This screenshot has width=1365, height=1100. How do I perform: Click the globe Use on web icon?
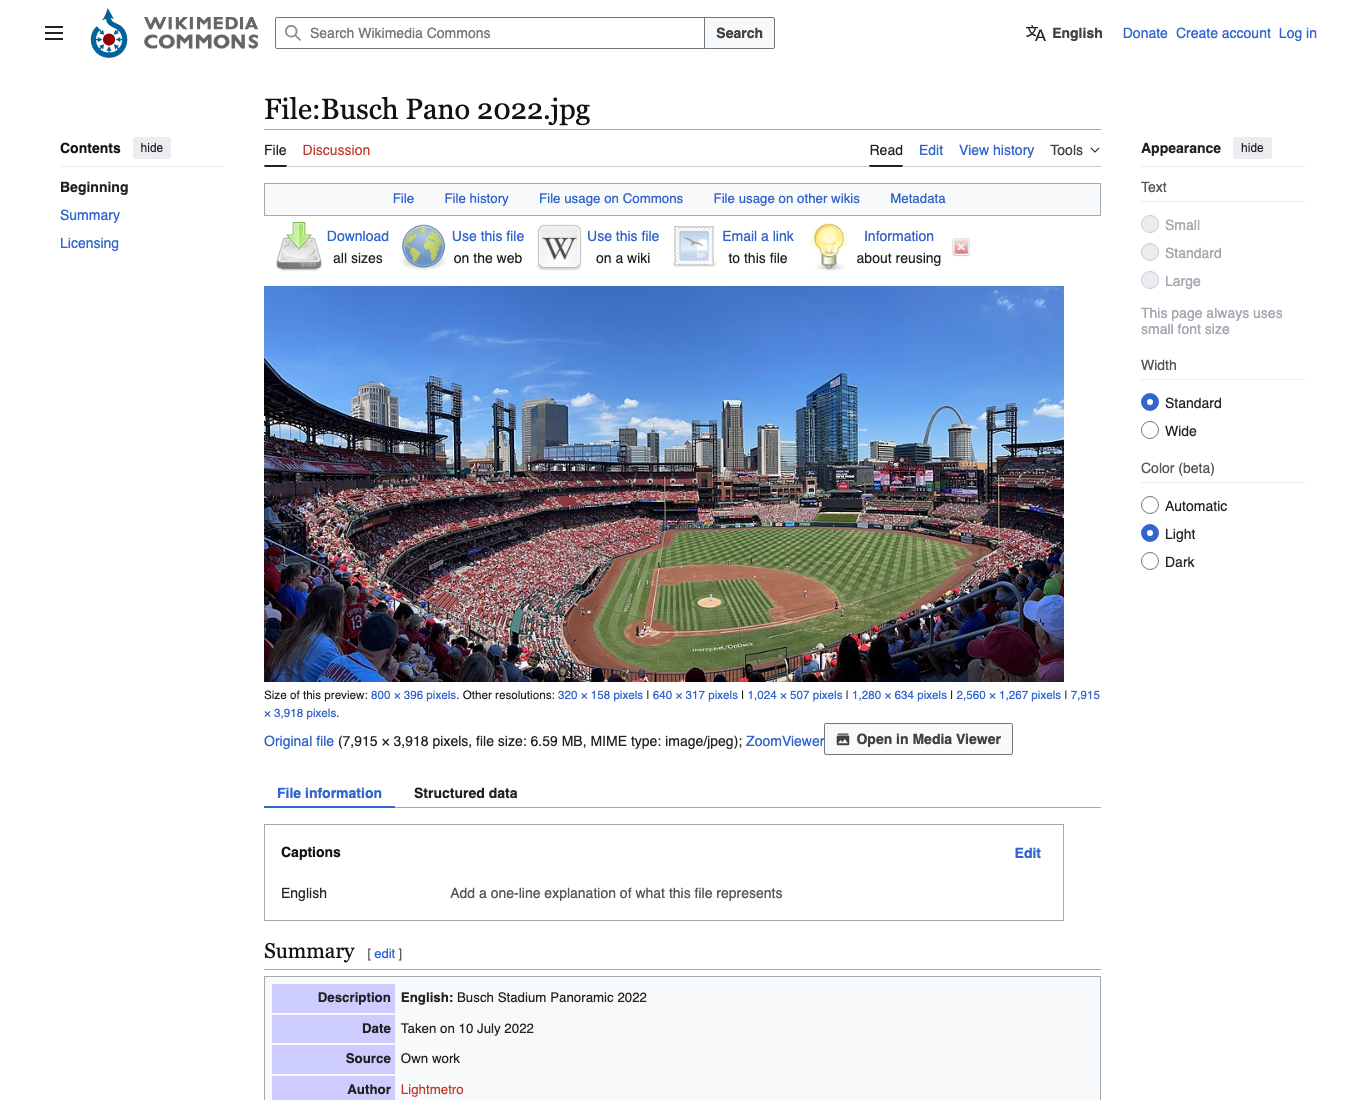point(423,247)
